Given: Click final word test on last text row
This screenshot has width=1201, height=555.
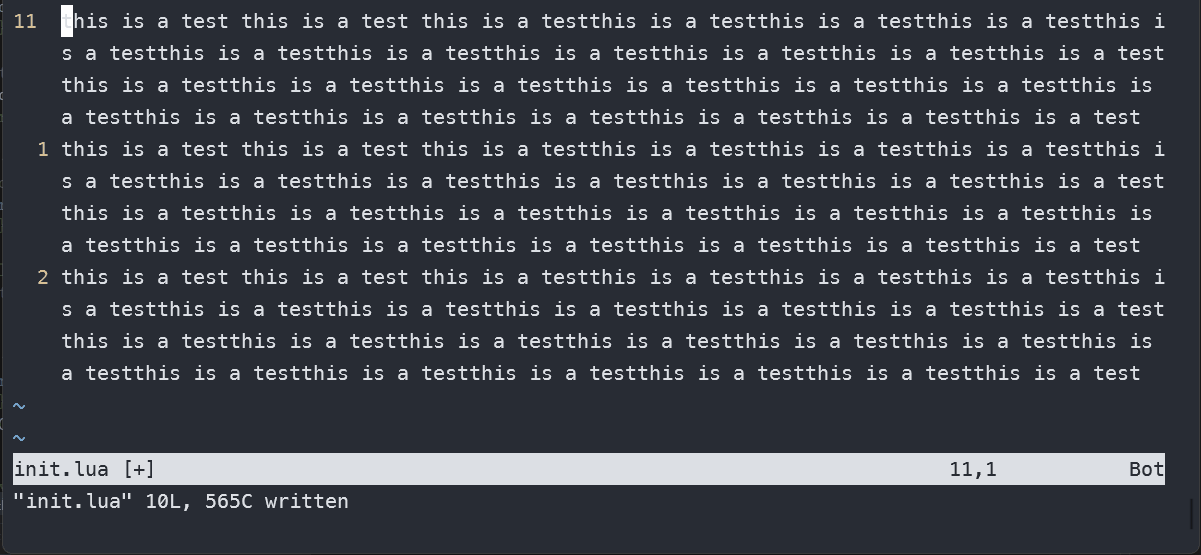Looking at the screenshot, I should tap(1117, 374).
